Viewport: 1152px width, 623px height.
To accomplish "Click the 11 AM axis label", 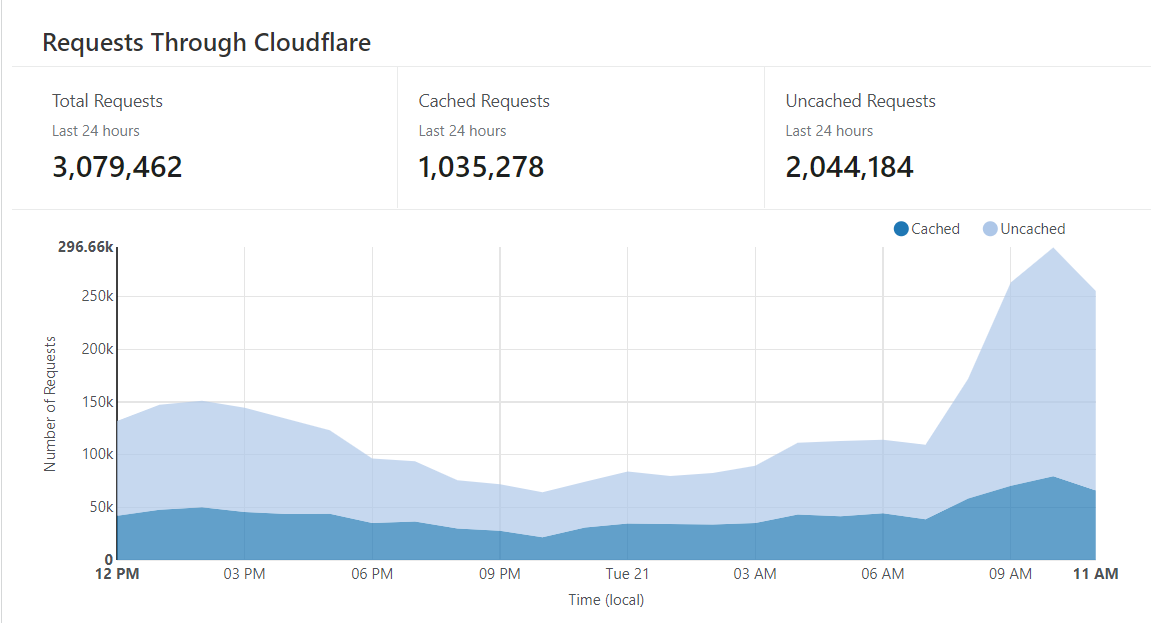I will coord(1095,574).
